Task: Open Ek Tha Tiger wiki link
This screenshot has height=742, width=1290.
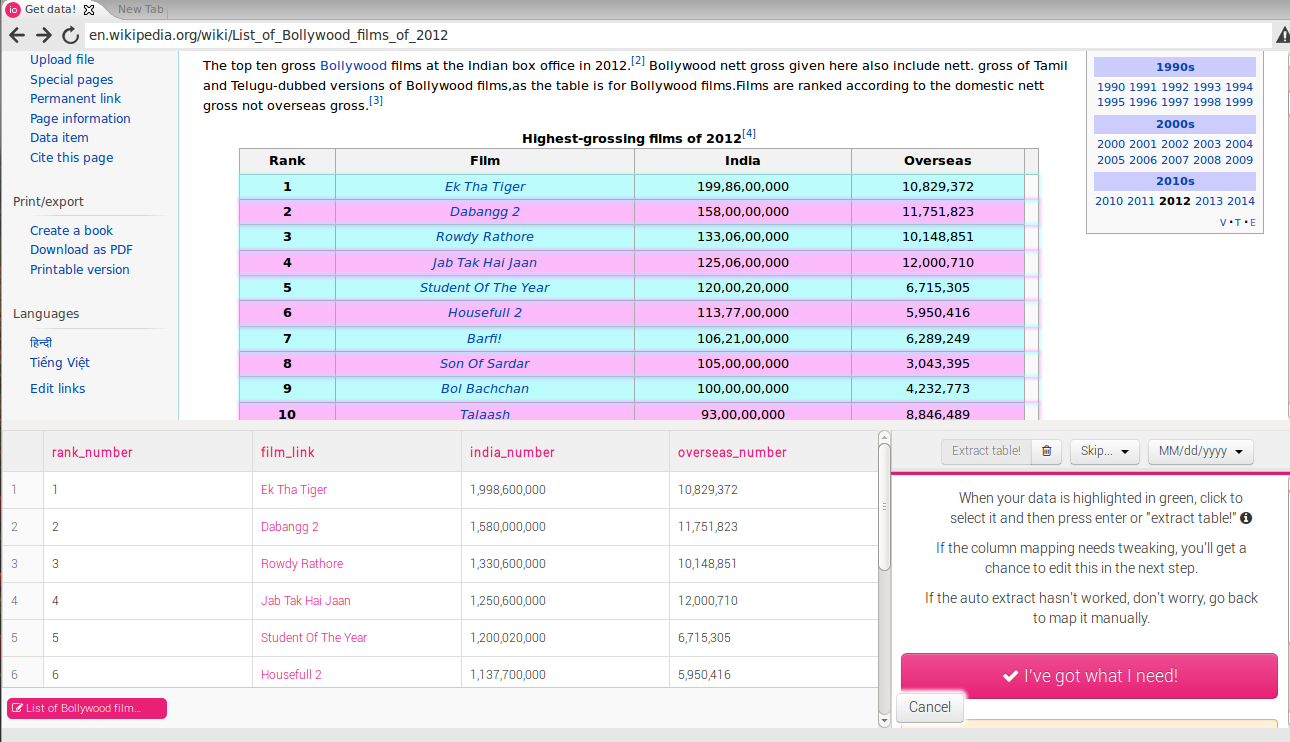Action: click(485, 186)
